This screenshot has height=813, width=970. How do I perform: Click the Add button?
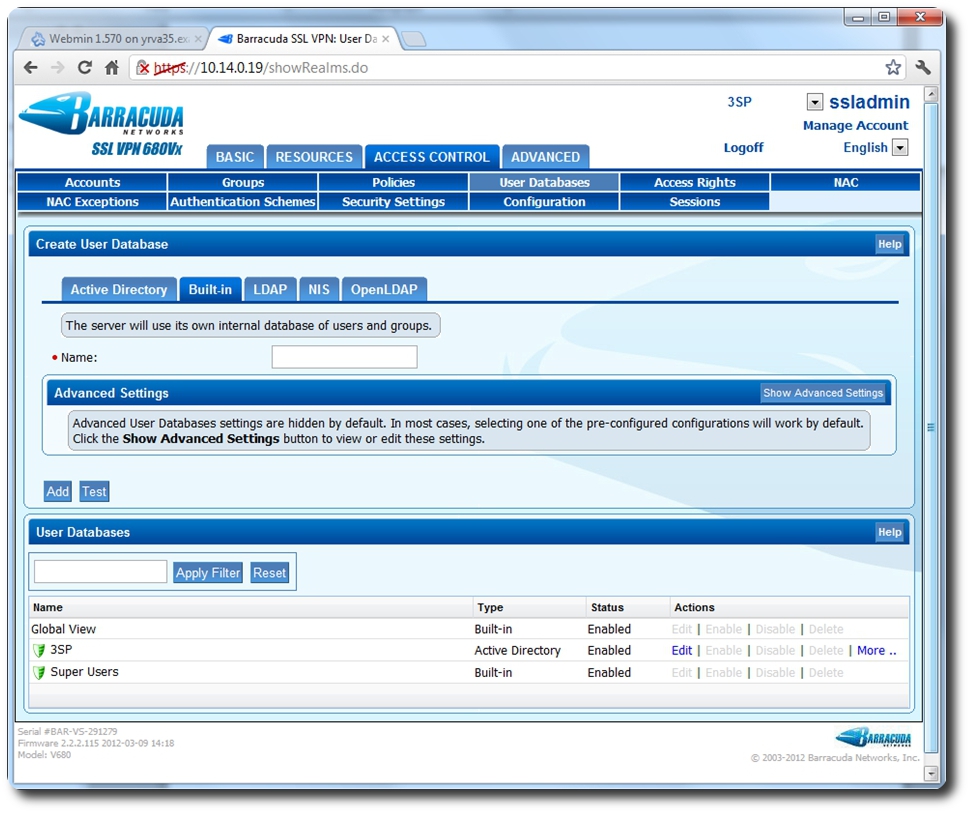pyautogui.click(x=58, y=491)
